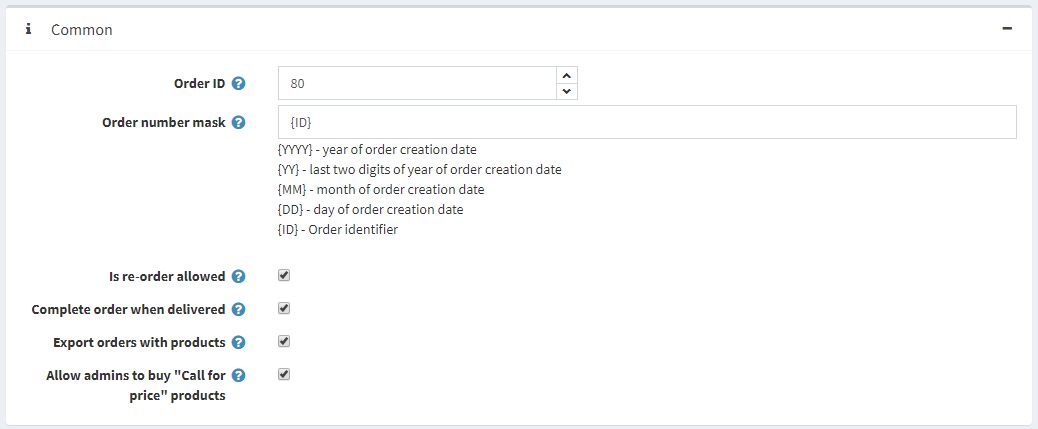This screenshot has height=429, width=1038.
Task: Decrease Order ID with the down arrow
Action: click(x=567, y=92)
